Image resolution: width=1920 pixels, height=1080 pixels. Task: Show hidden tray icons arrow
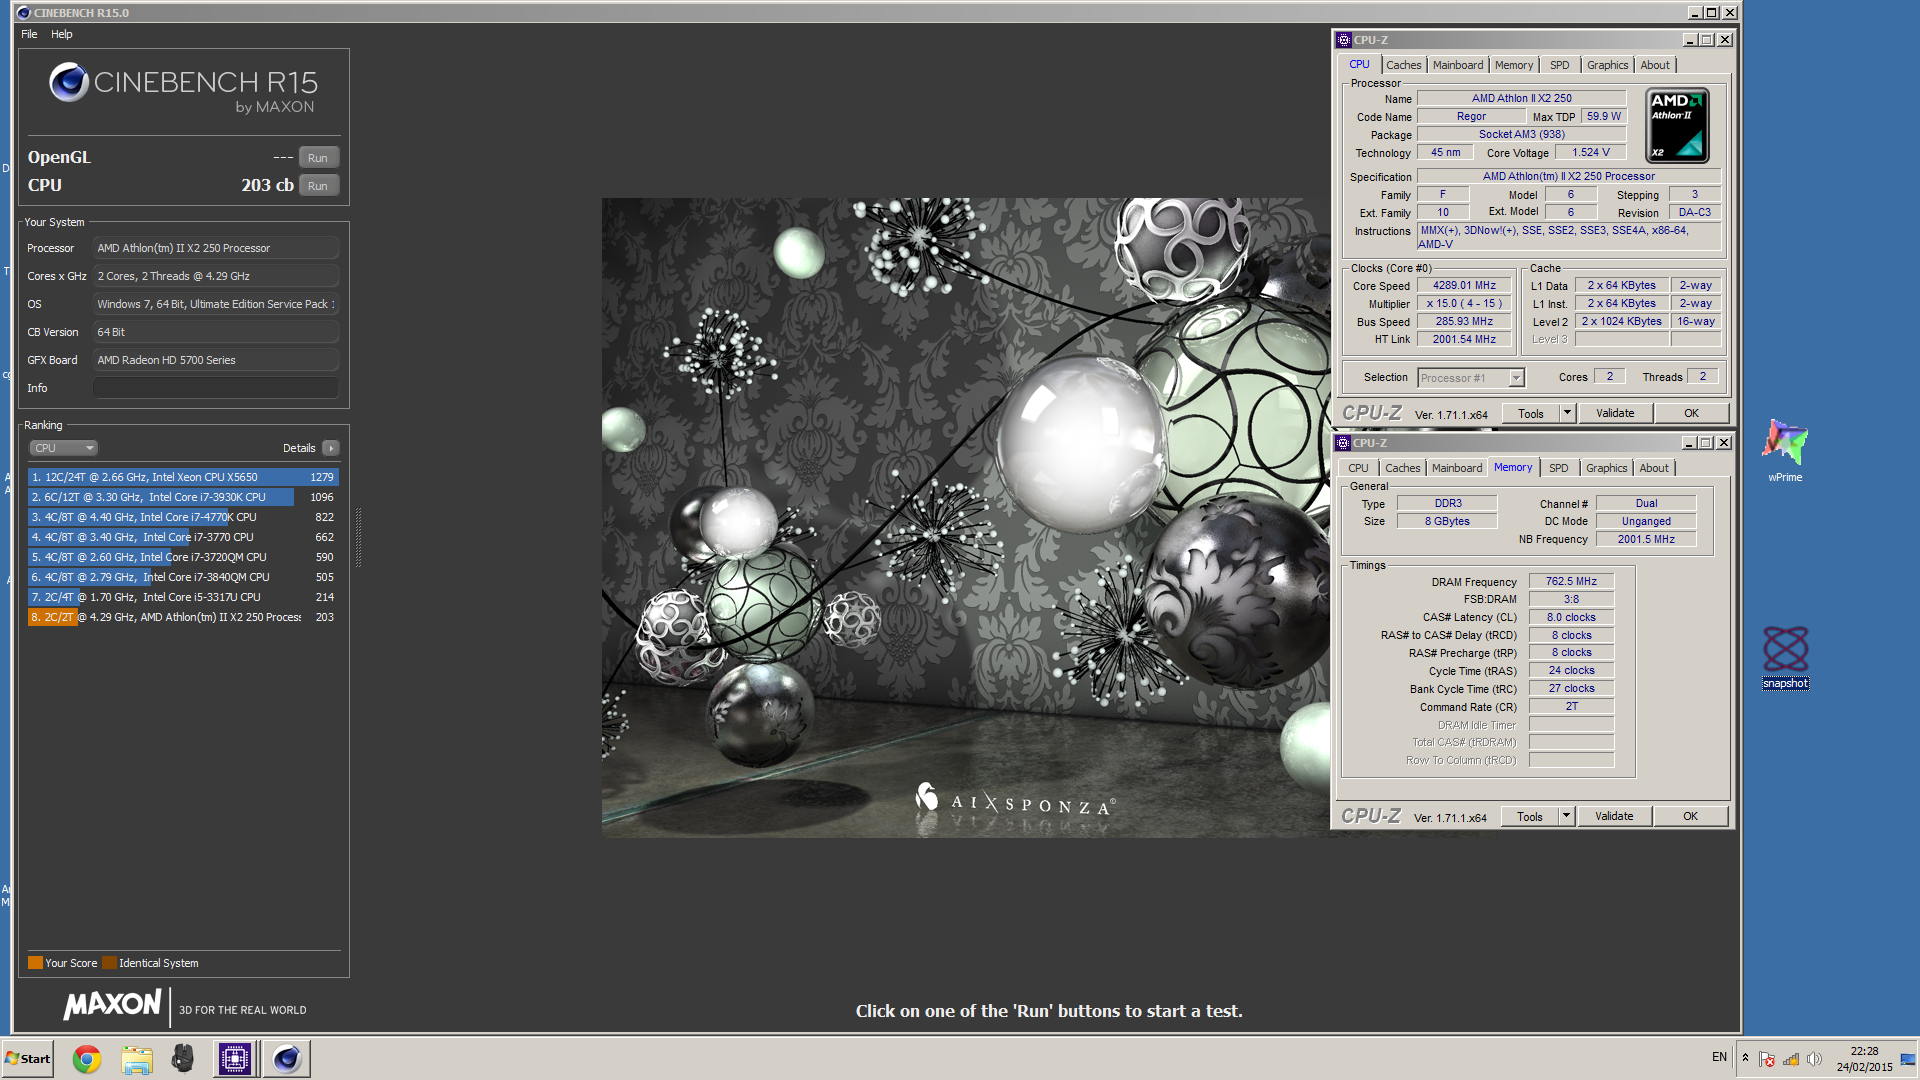tap(1745, 1058)
